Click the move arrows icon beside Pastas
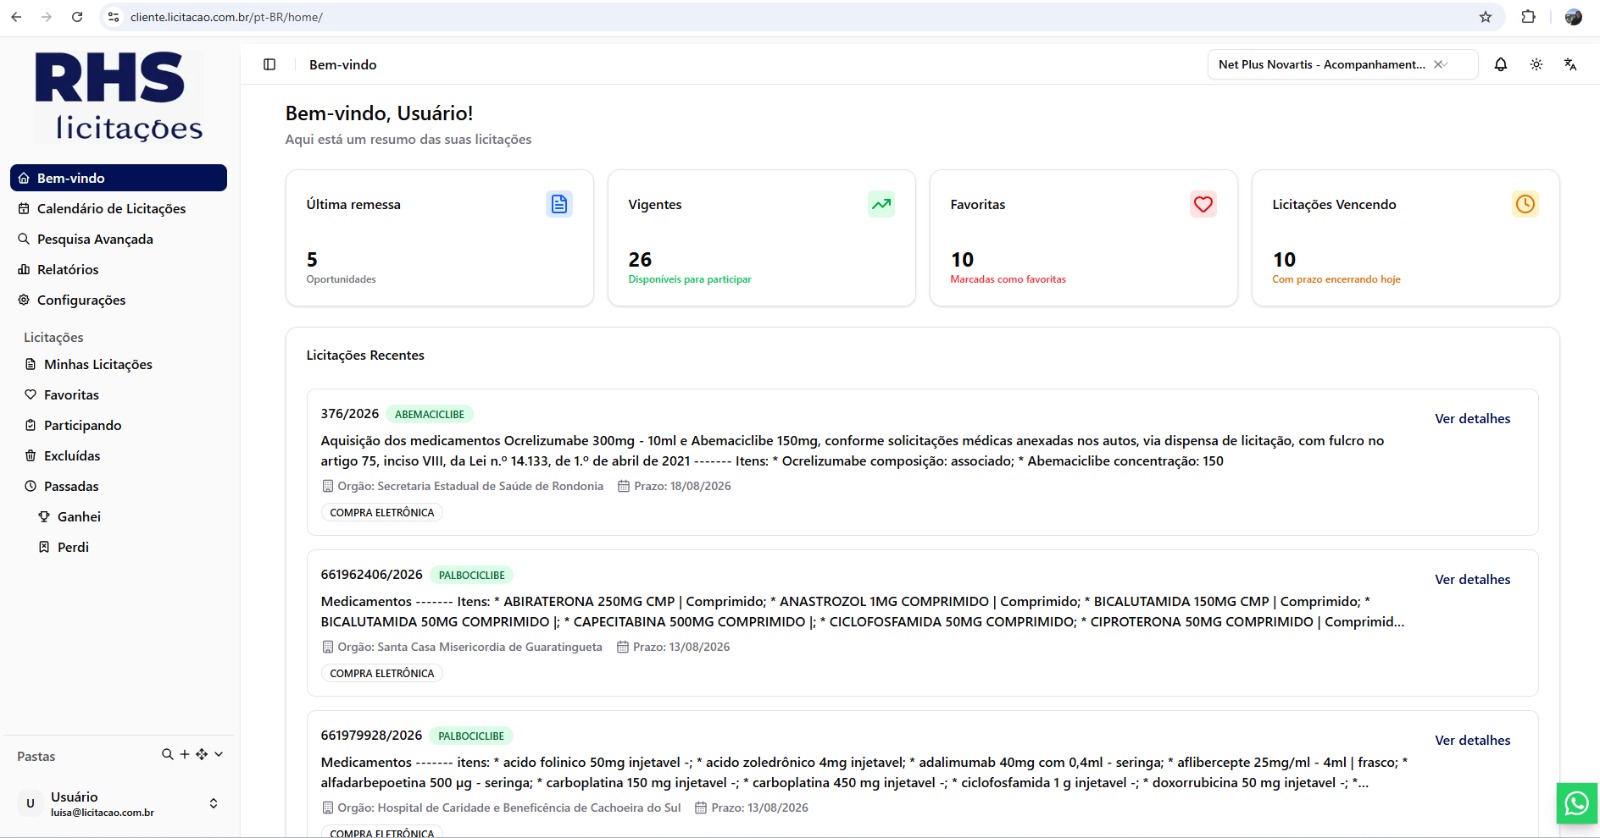 pos(201,754)
